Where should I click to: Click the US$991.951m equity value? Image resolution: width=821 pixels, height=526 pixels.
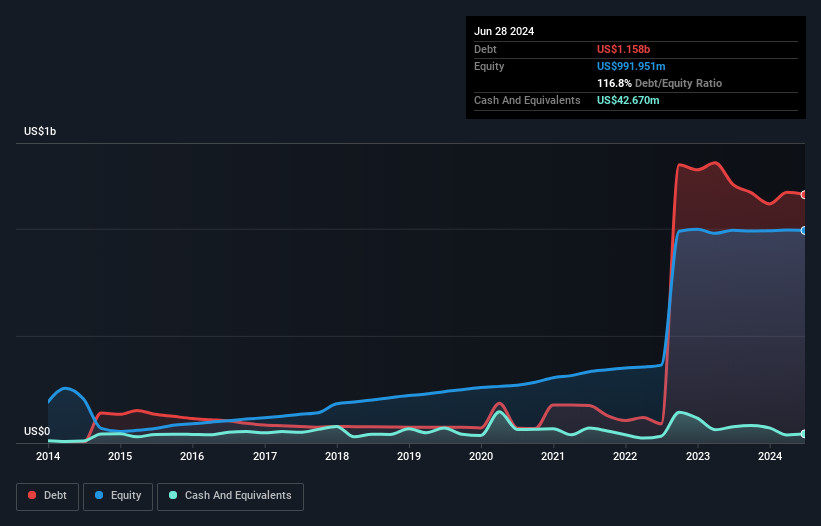coord(631,66)
